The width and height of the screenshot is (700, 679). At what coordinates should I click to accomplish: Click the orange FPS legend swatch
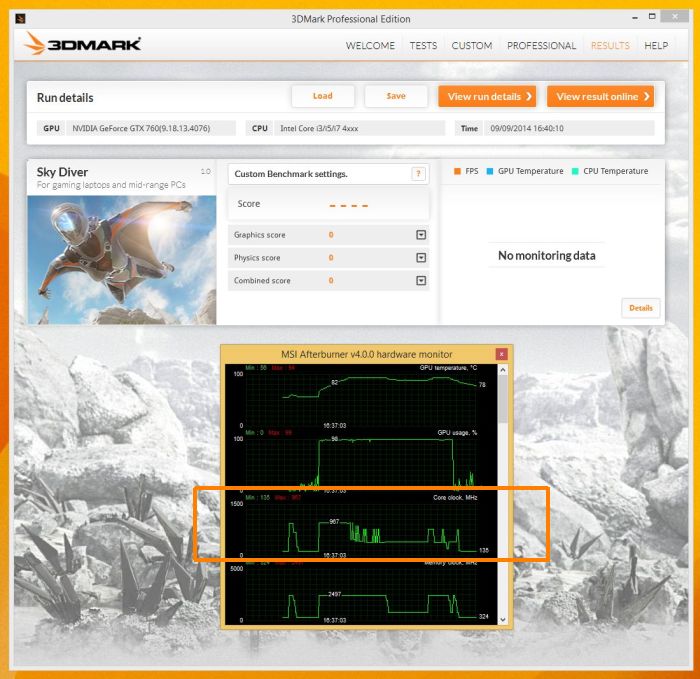point(457,171)
